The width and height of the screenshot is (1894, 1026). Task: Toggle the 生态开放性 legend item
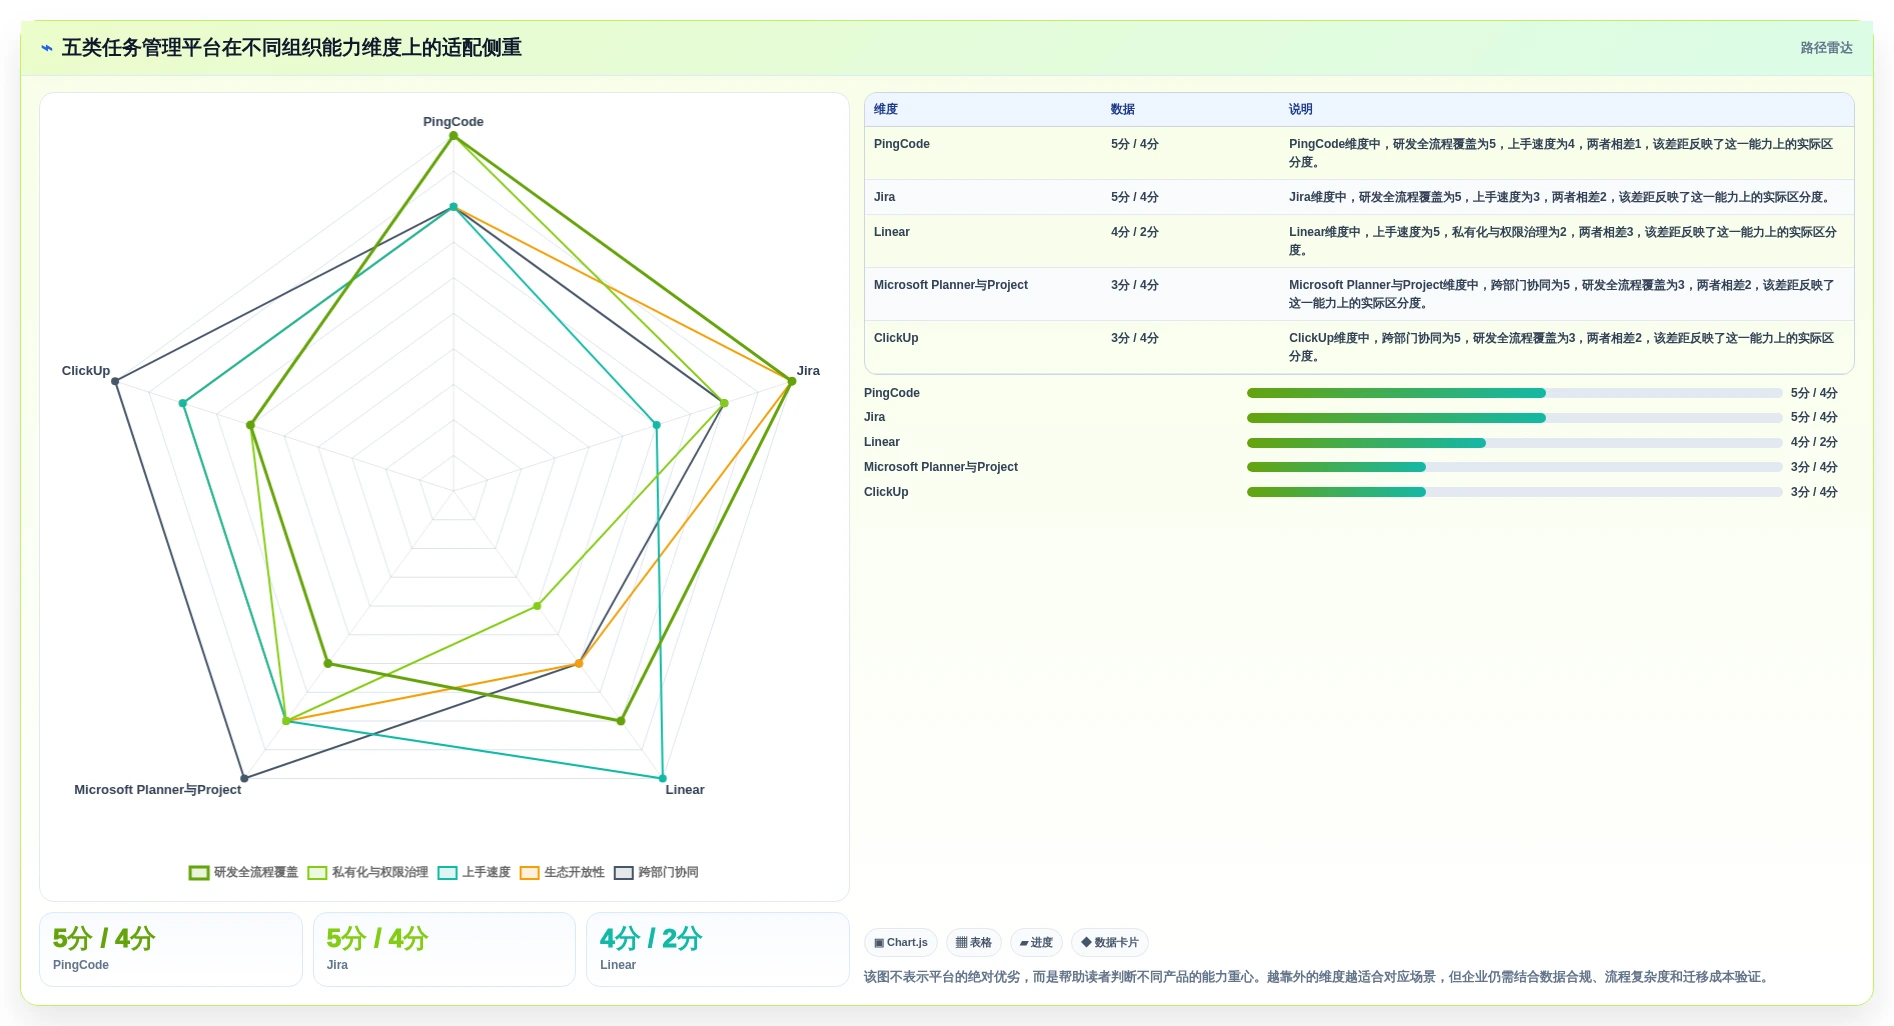pyautogui.click(x=562, y=872)
